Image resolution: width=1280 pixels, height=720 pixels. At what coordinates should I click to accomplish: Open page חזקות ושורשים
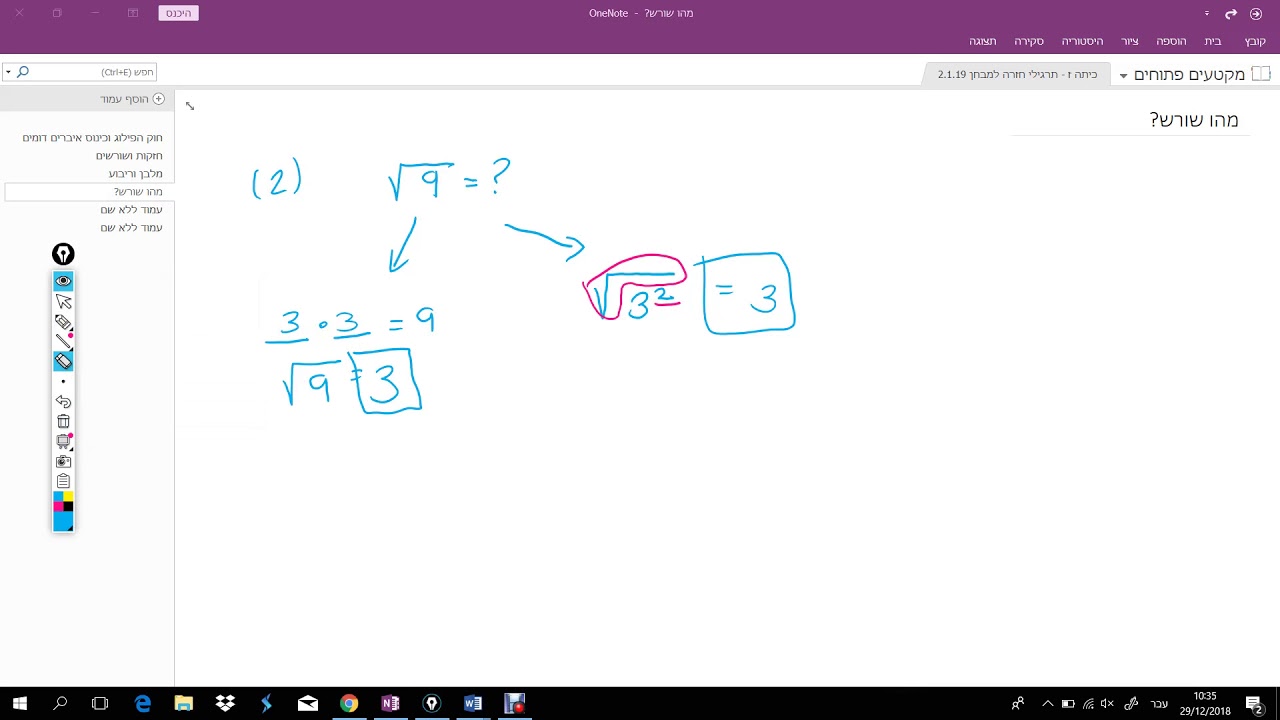coord(129,156)
